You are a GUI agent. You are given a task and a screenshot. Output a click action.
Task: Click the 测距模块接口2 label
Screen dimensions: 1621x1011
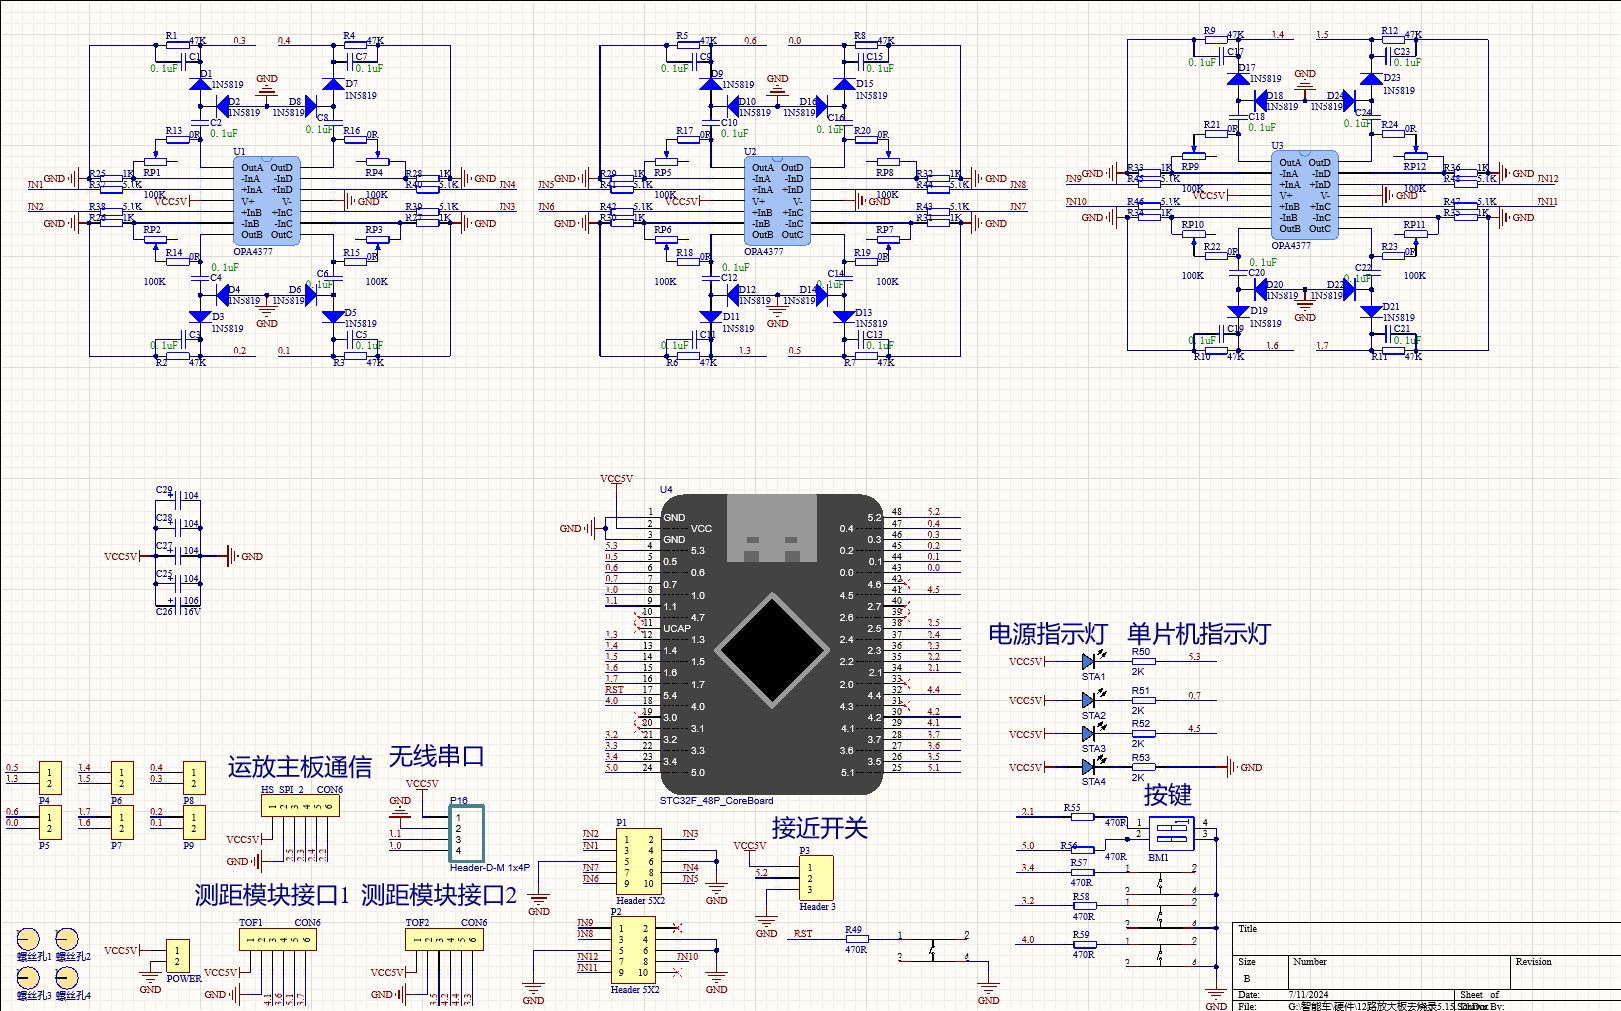pyautogui.click(x=438, y=895)
